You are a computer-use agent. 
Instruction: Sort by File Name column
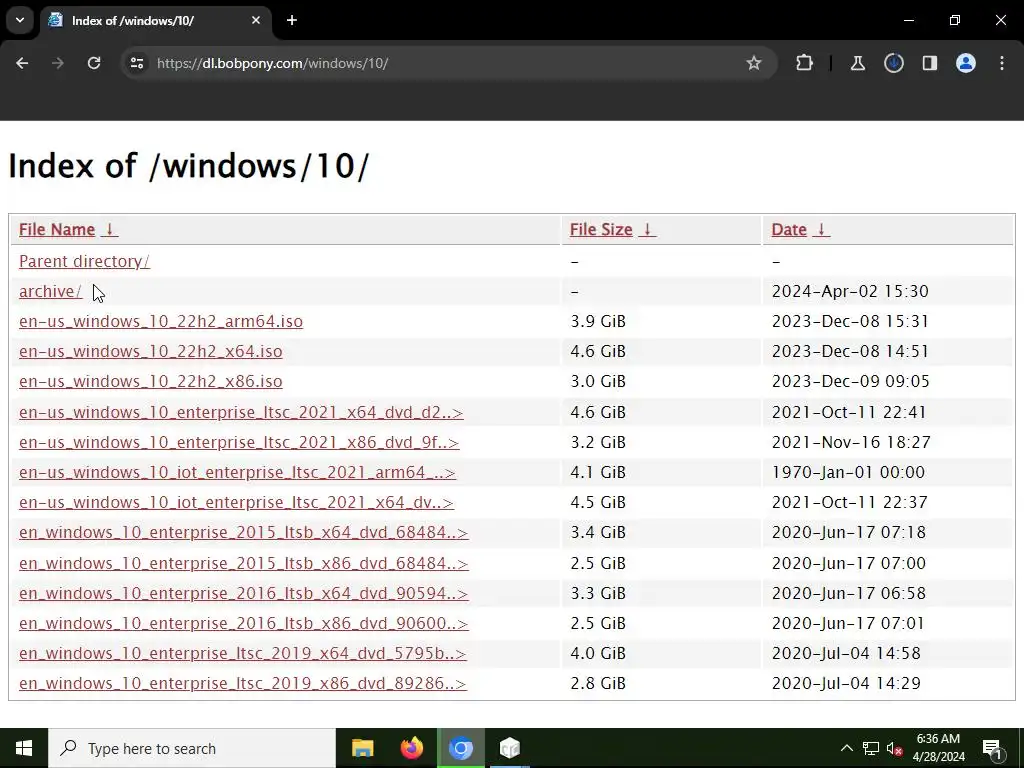(68, 230)
